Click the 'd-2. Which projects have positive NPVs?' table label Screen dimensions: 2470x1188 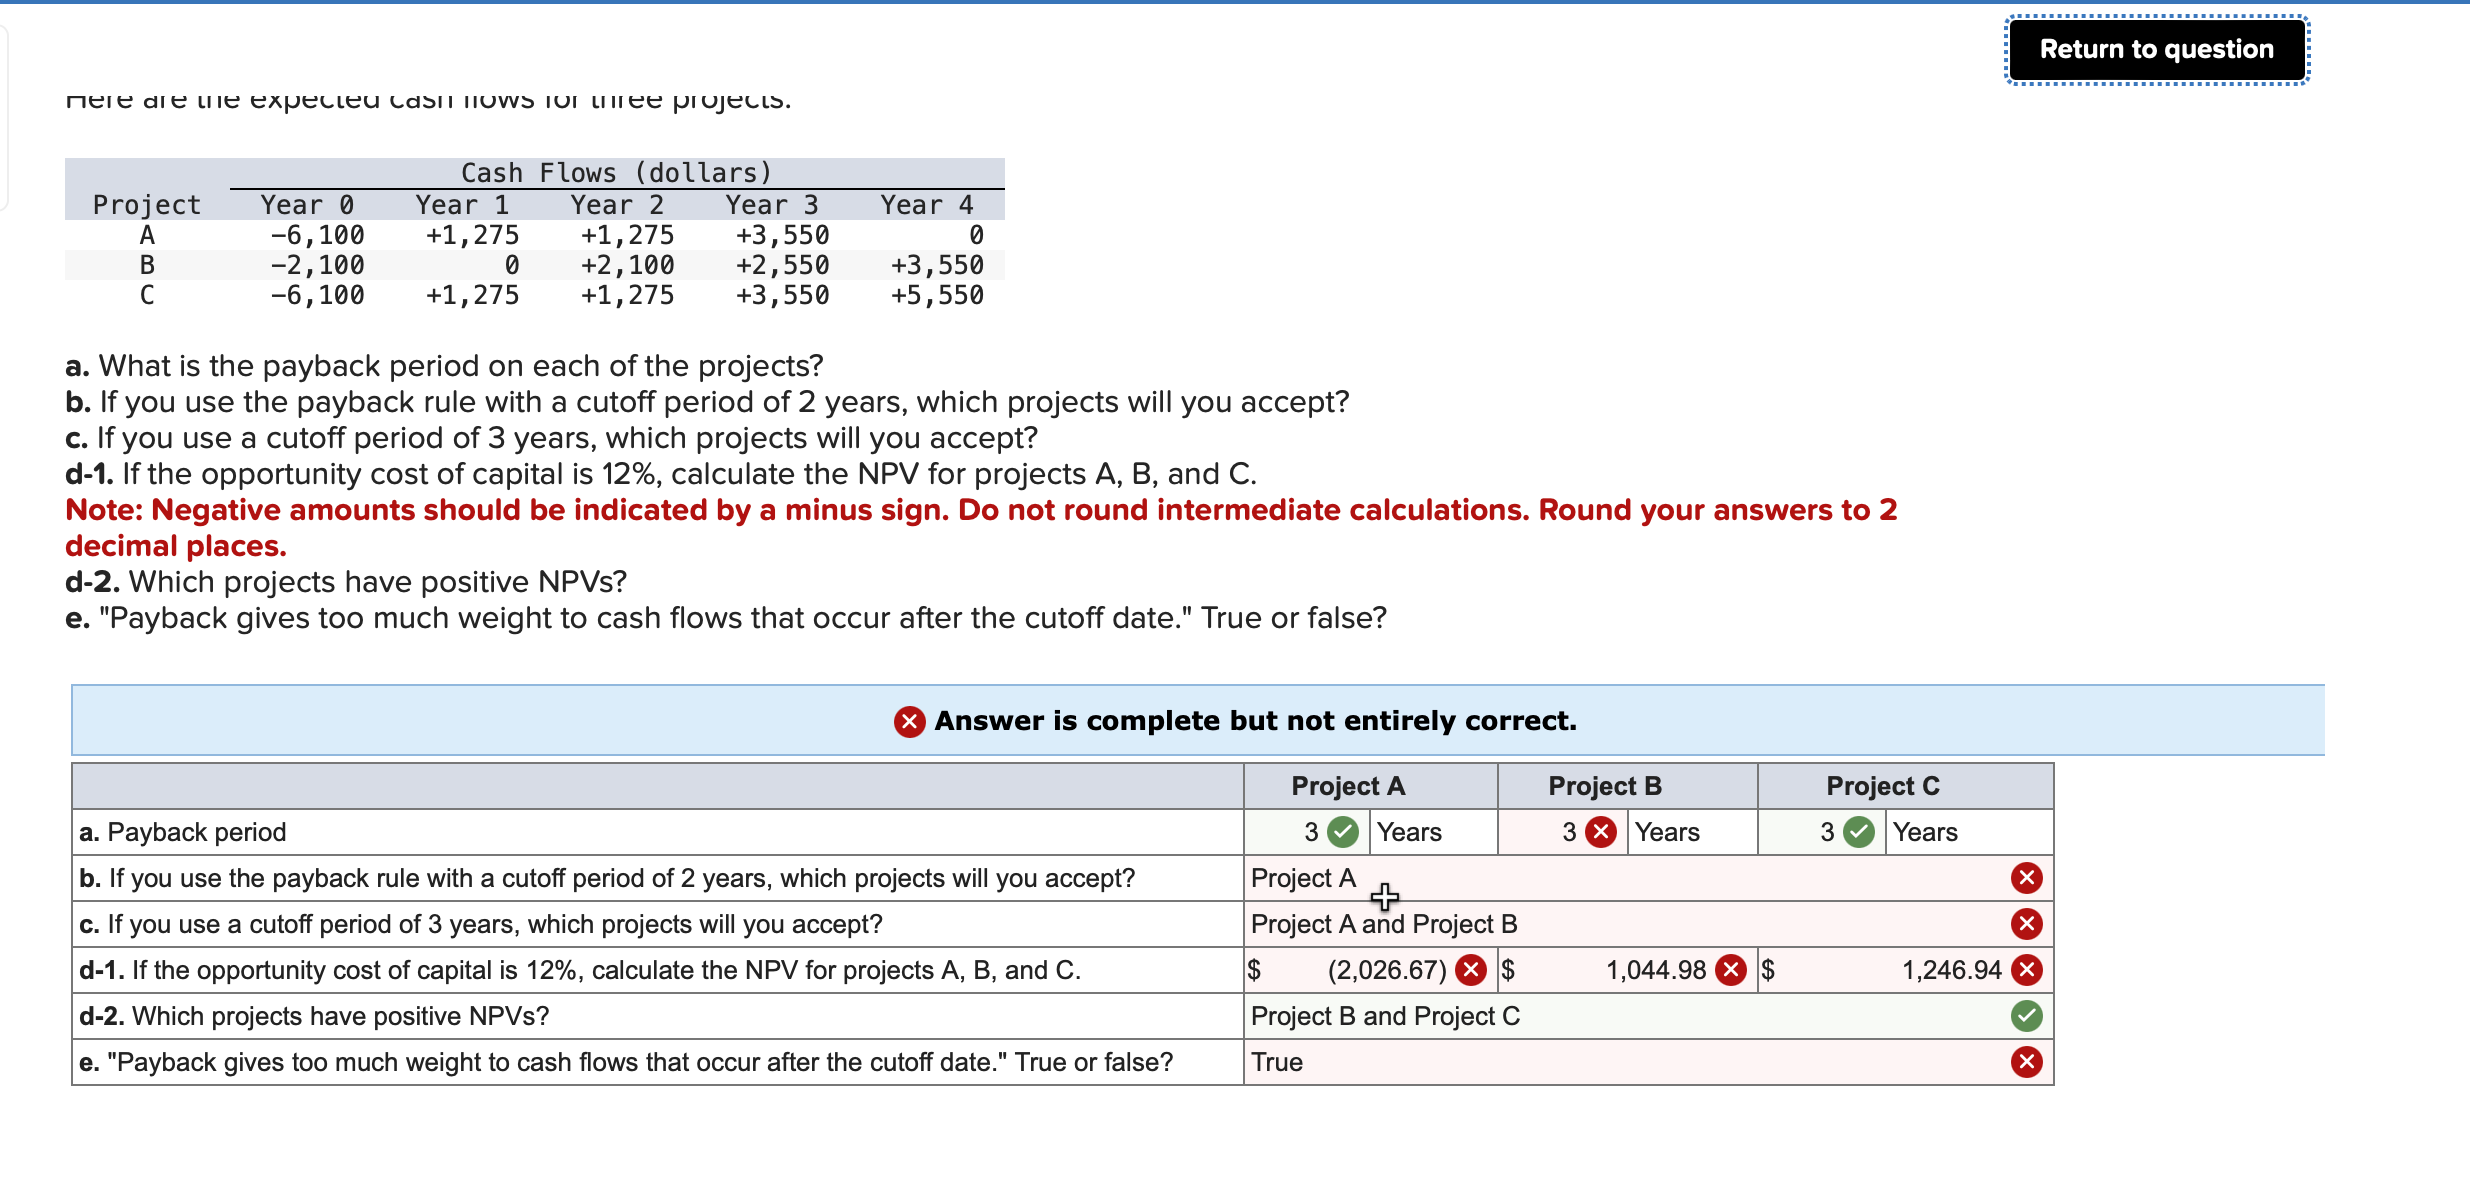(314, 1016)
